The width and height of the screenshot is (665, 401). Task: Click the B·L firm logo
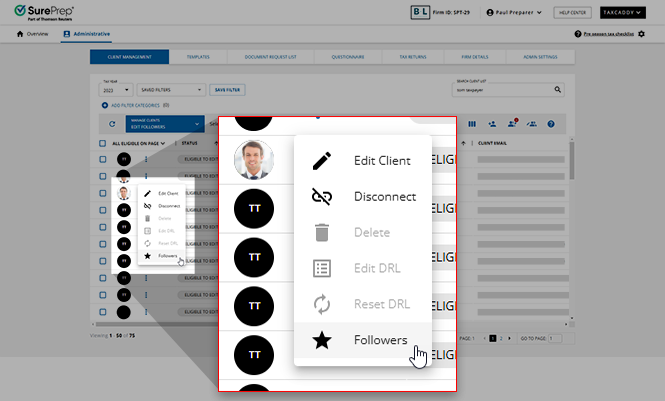click(x=420, y=12)
